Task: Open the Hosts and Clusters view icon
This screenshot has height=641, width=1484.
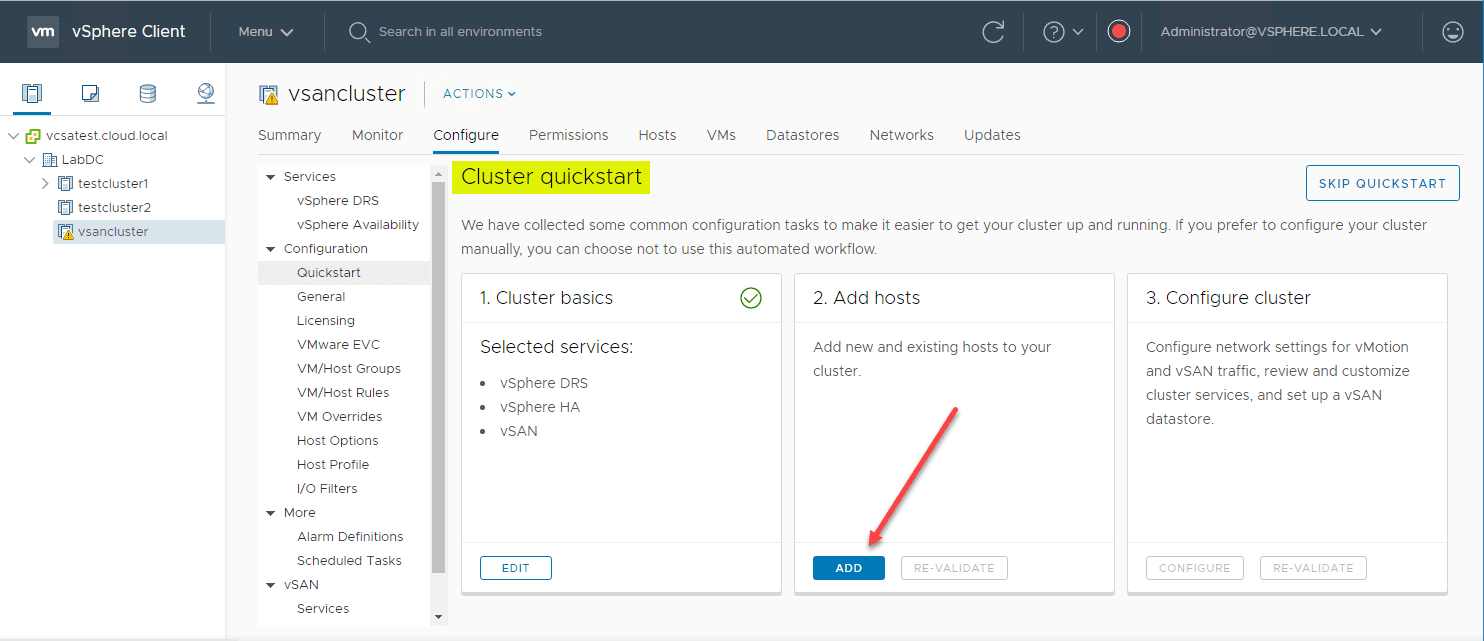Action: [32, 94]
